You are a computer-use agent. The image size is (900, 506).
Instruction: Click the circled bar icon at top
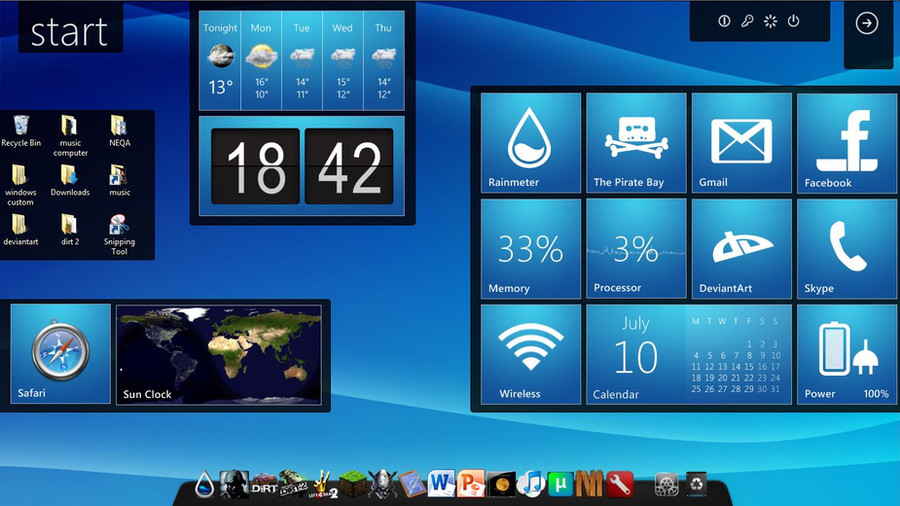click(x=724, y=21)
